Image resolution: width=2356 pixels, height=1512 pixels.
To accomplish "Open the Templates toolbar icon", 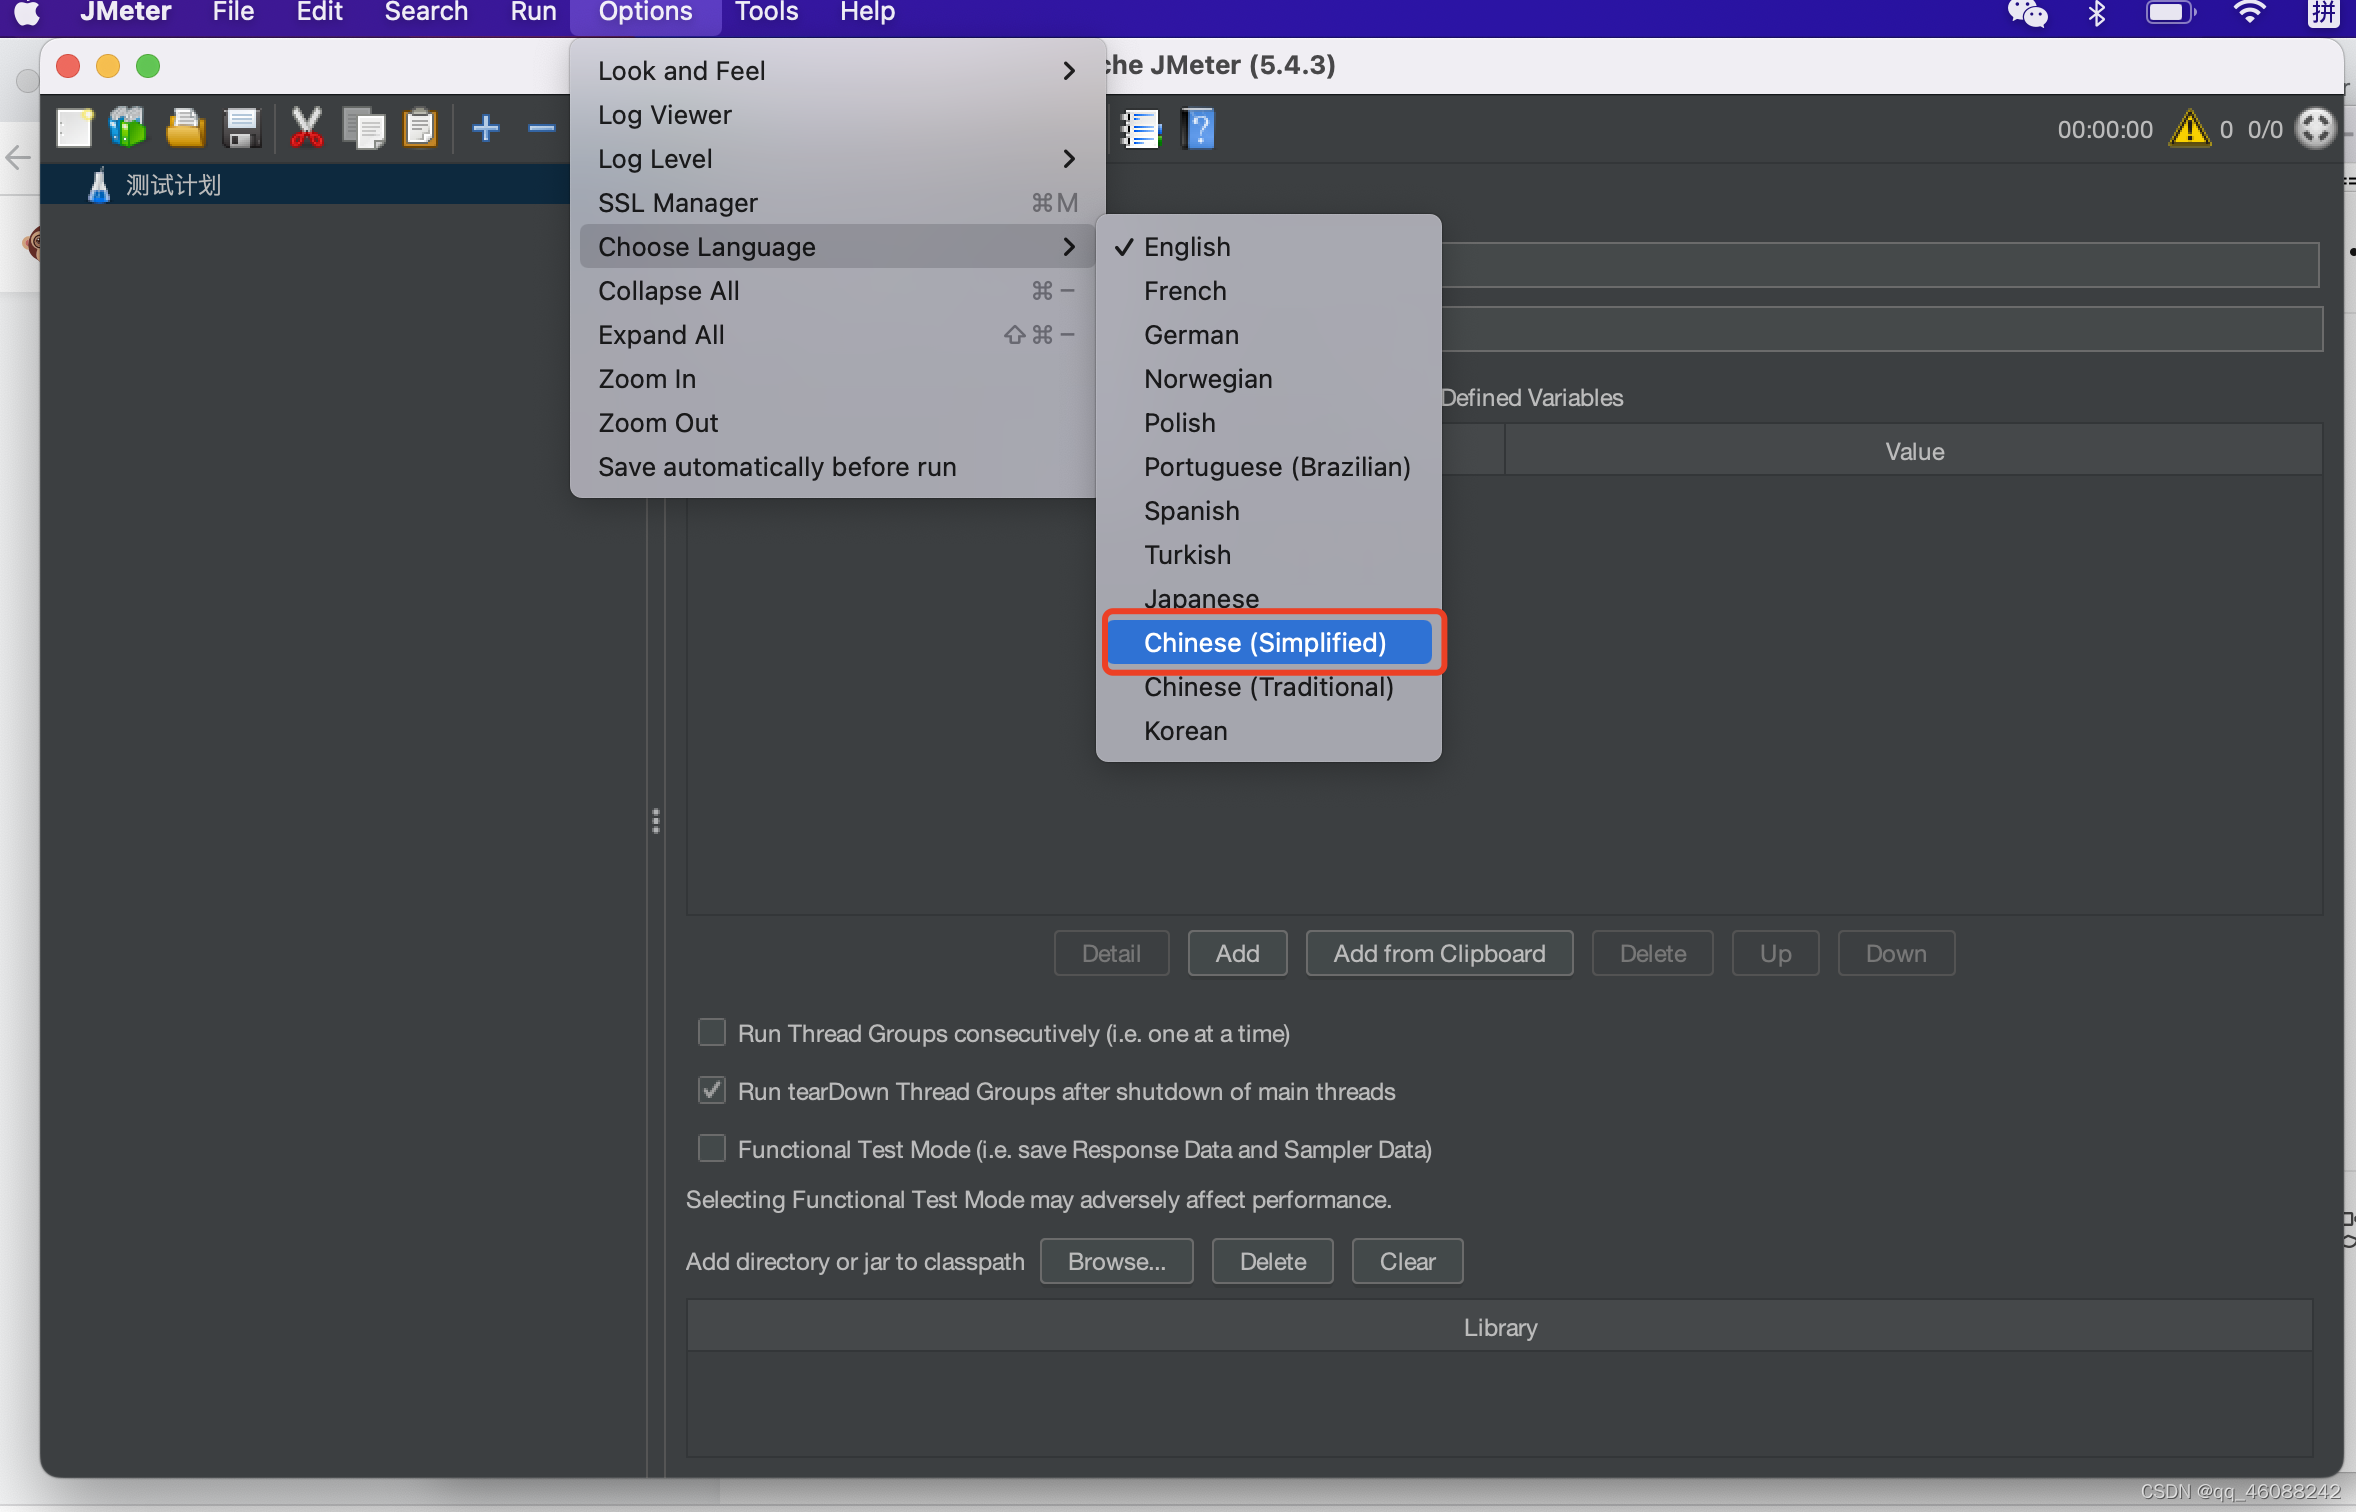I will (x=128, y=128).
